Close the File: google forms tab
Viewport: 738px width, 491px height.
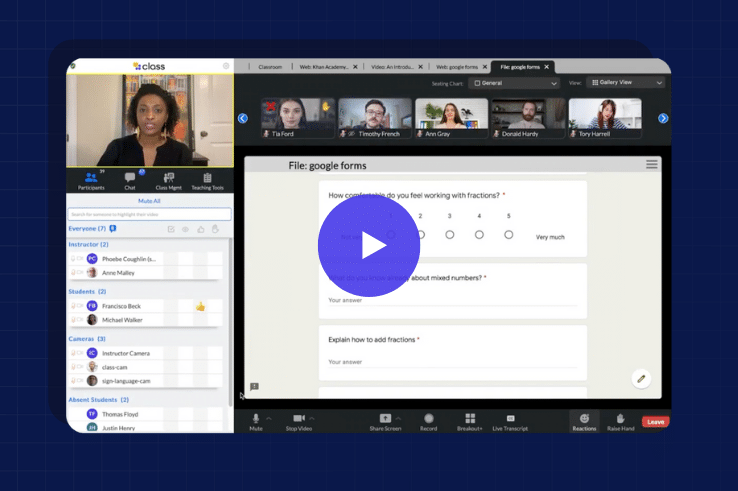point(546,67)
